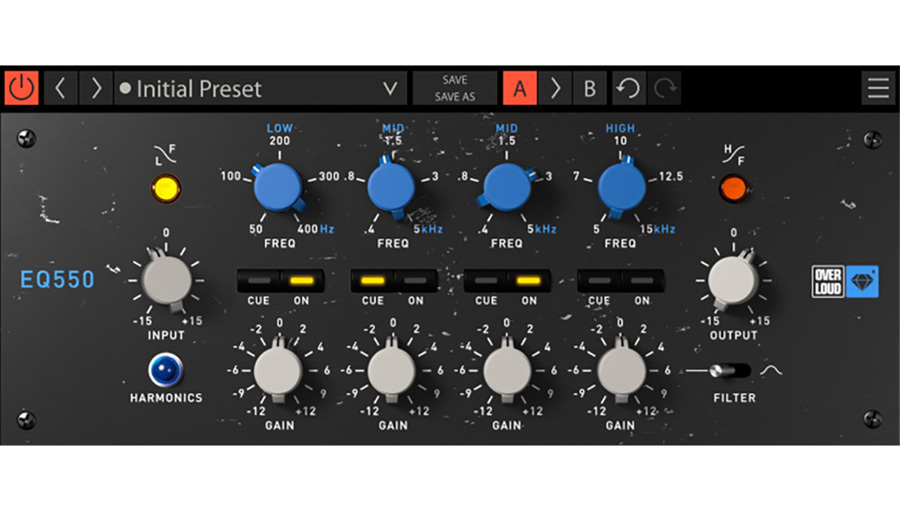Image resolution: width=900 pixels, height=511 pixels.
Task: Enable CUE on the LOW band
Action: (x=259, y=281)
